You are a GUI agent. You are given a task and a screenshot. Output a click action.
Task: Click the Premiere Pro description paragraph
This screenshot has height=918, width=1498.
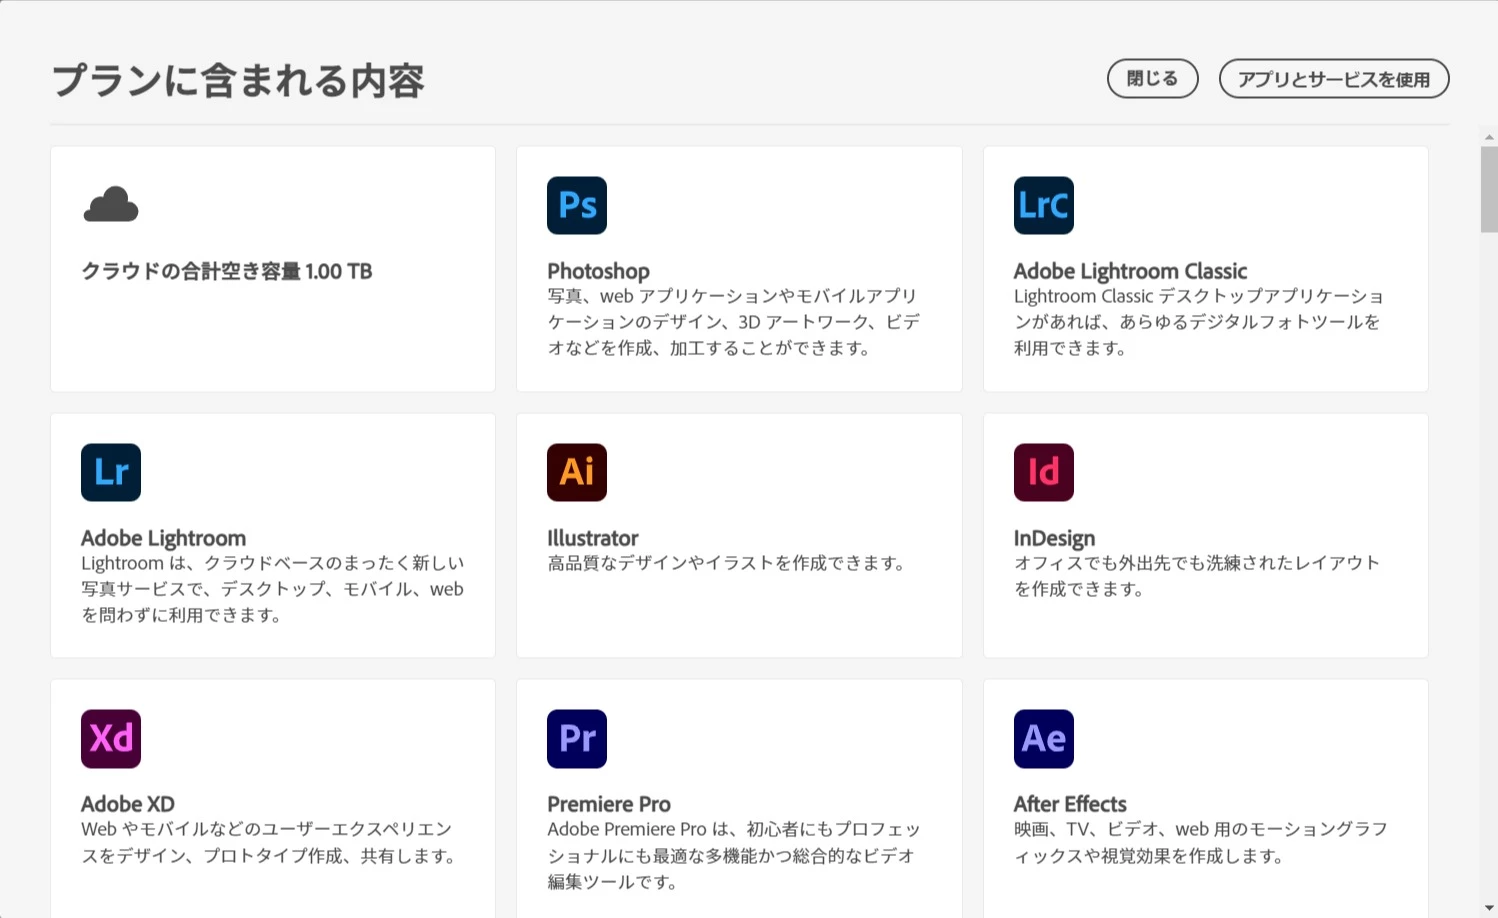[x=734, y=855]
